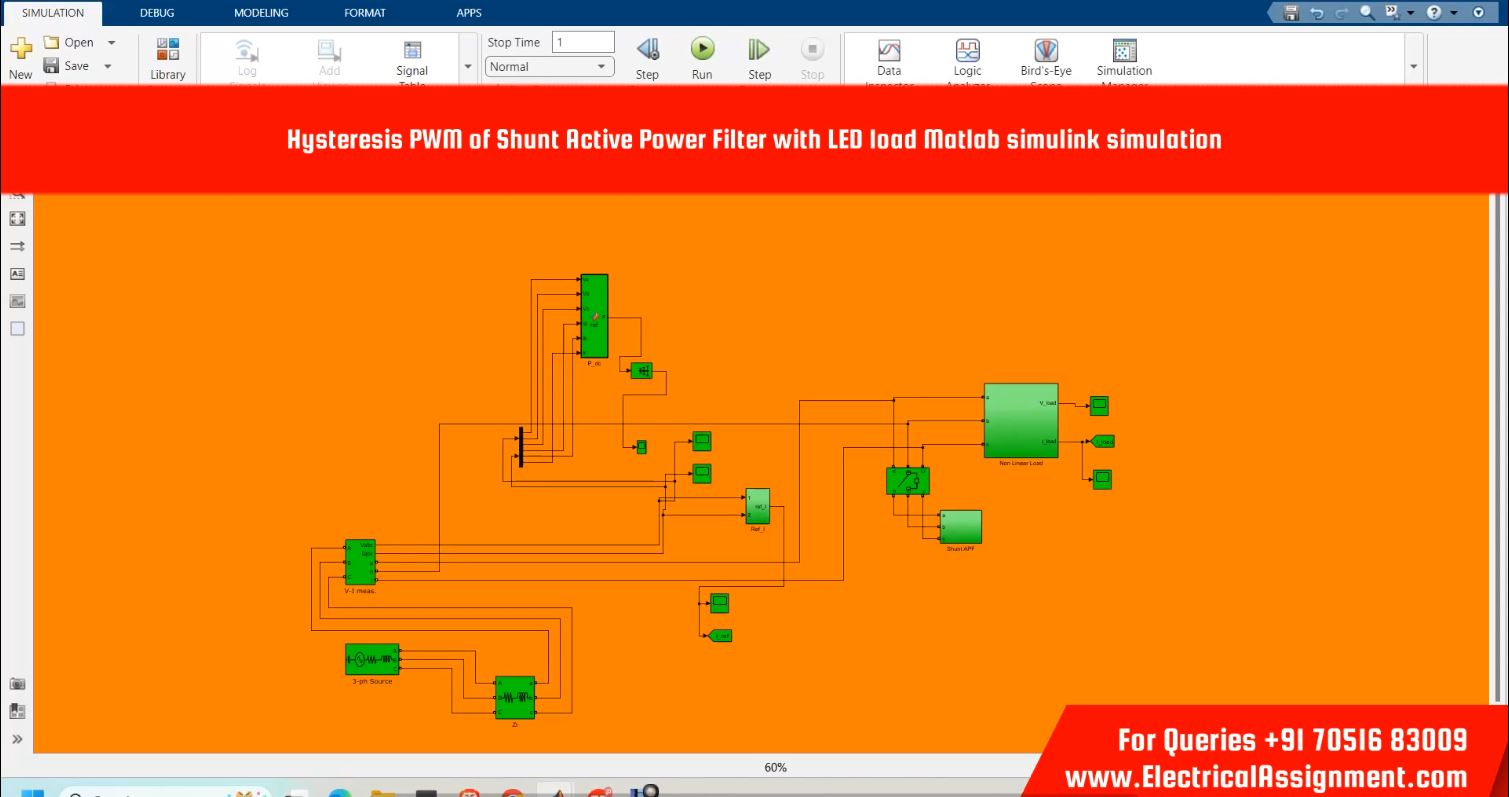The image size is (1509, 797).
Task: Click the Save button
Action: pyautogui.click(x=67, y=66)
